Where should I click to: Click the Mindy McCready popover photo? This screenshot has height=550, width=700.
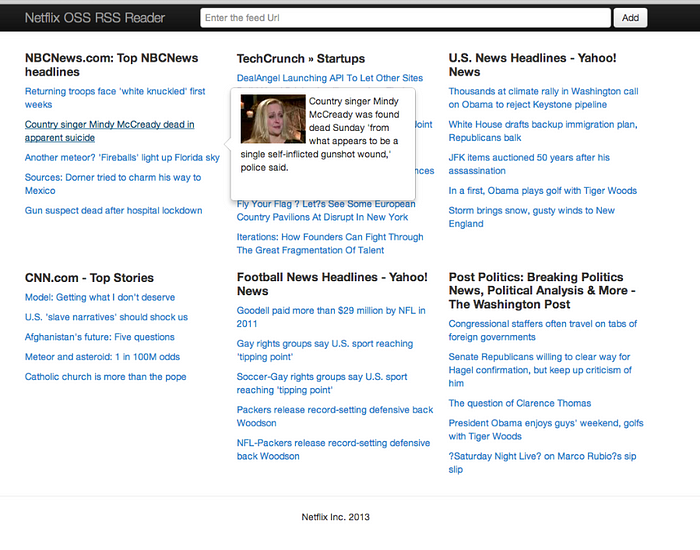coord(273,119)
